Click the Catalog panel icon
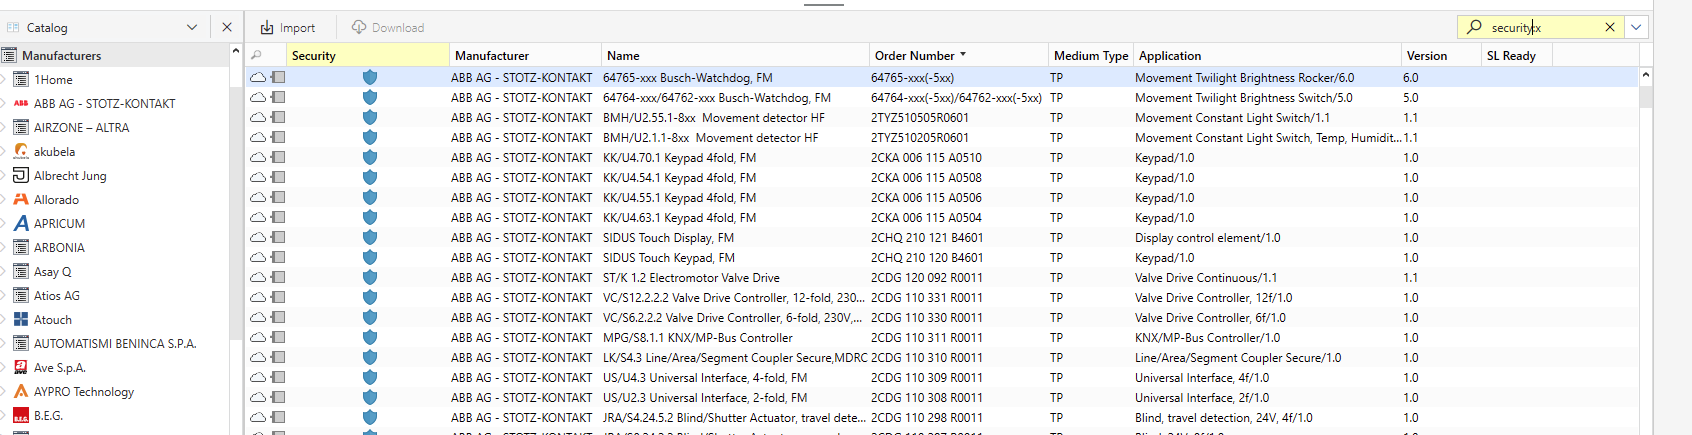This screenshot has height=435, width=1692. point(13,27)
